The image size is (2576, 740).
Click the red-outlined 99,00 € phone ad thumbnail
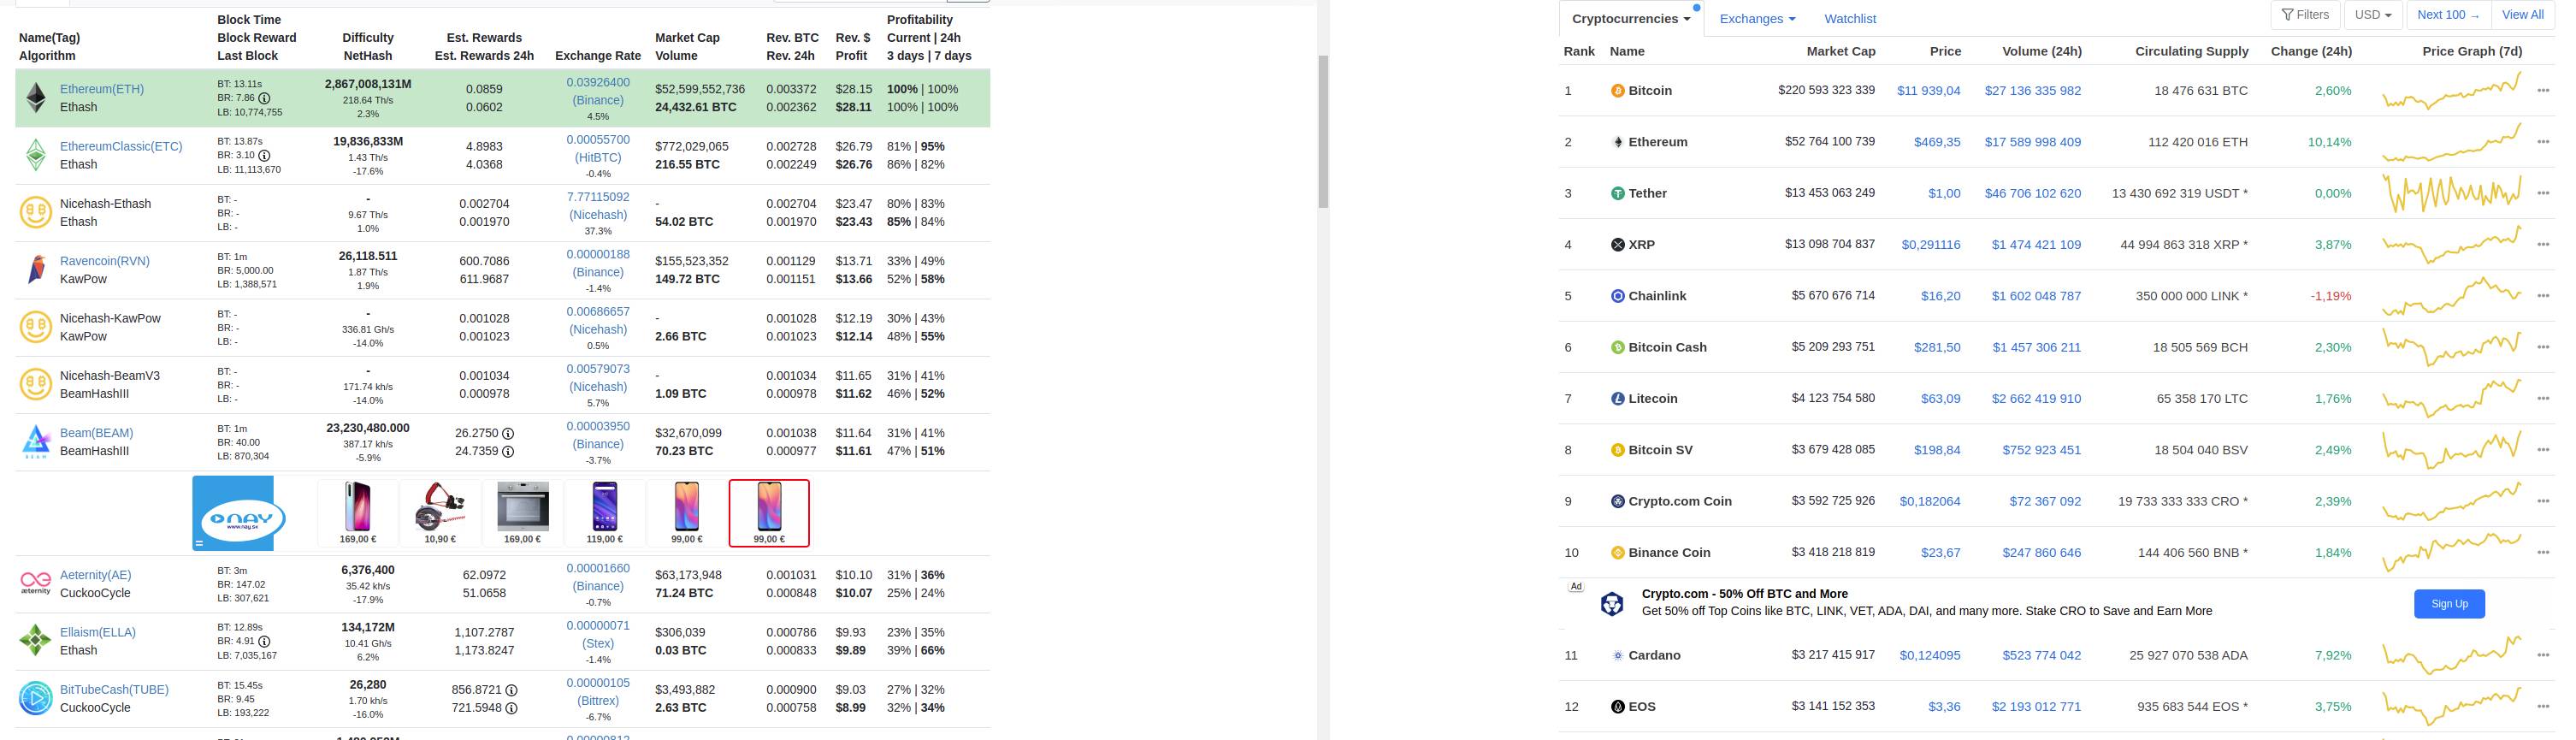(x=769, y=513)
